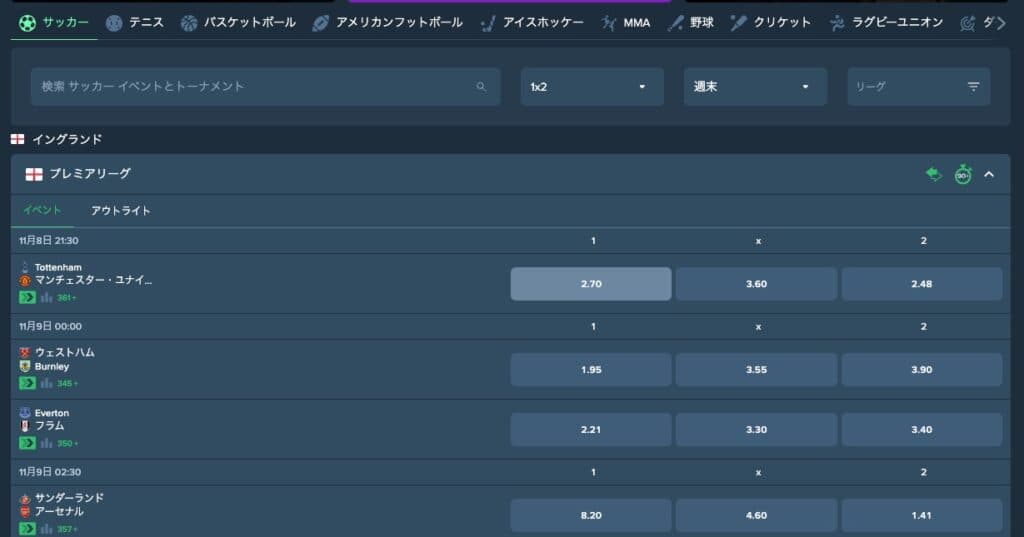Screen dimensions: 1024x537
Task: Switch to the アウトライト tab
Action: coord(120,211)
